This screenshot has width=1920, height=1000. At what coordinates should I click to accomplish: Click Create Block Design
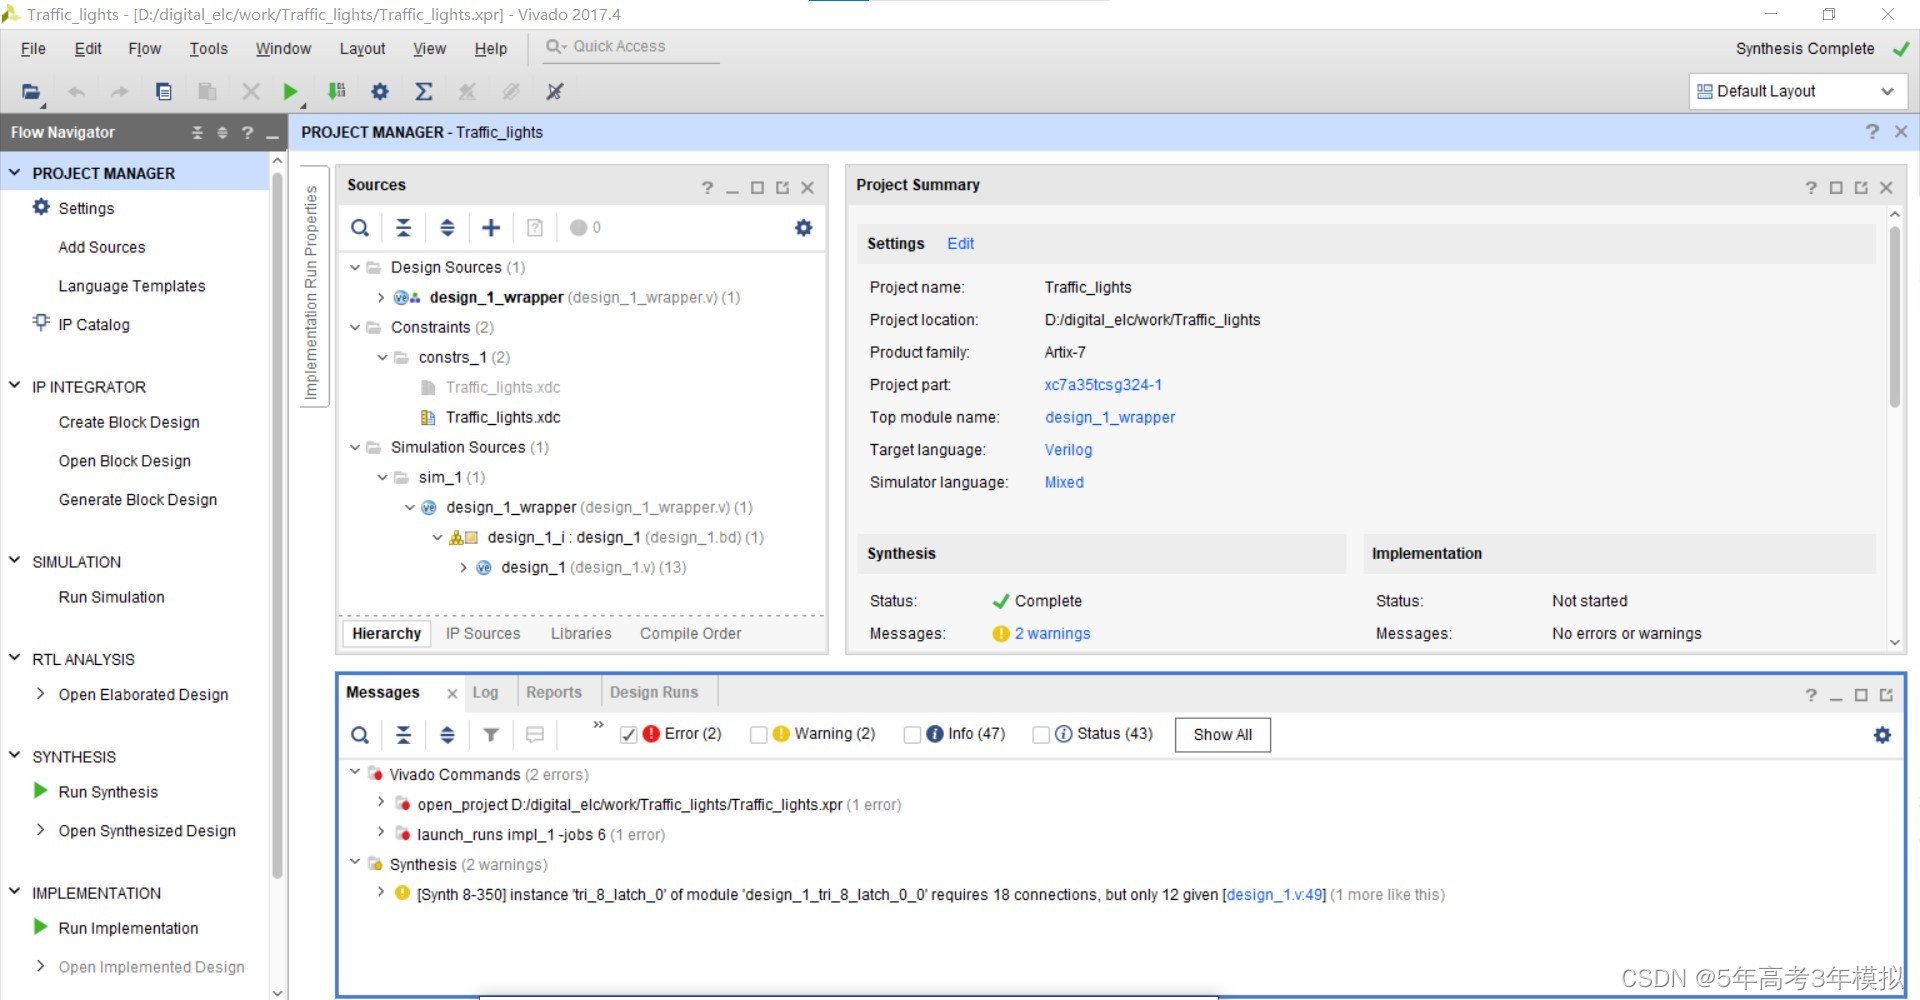pos(129,422)
